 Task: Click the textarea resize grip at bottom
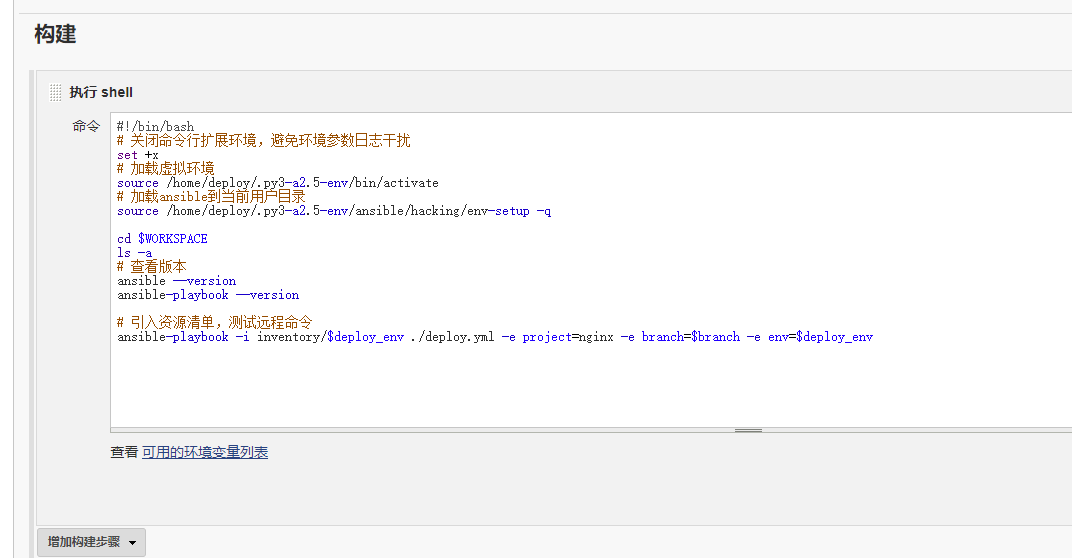[748, 430]
